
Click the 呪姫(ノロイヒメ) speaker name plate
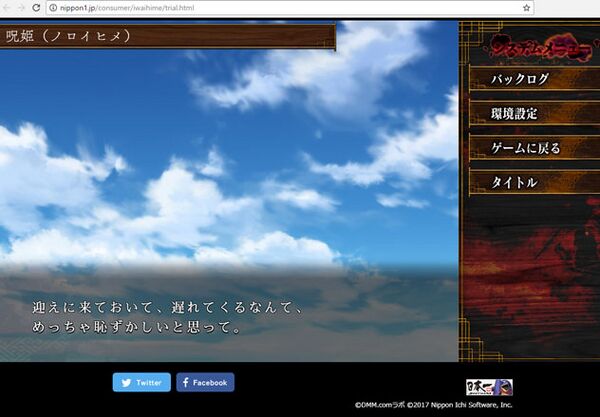pos(168,36)
